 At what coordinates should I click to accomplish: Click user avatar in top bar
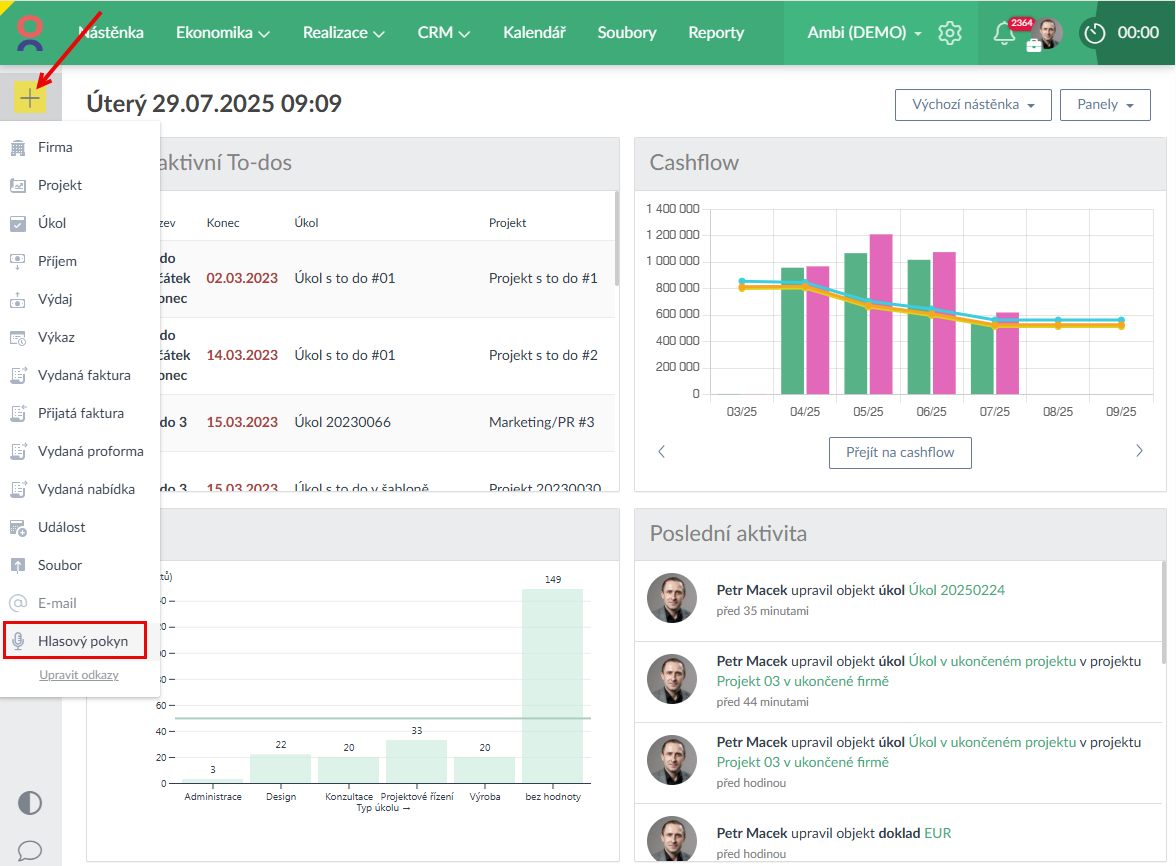point(1046,32)
